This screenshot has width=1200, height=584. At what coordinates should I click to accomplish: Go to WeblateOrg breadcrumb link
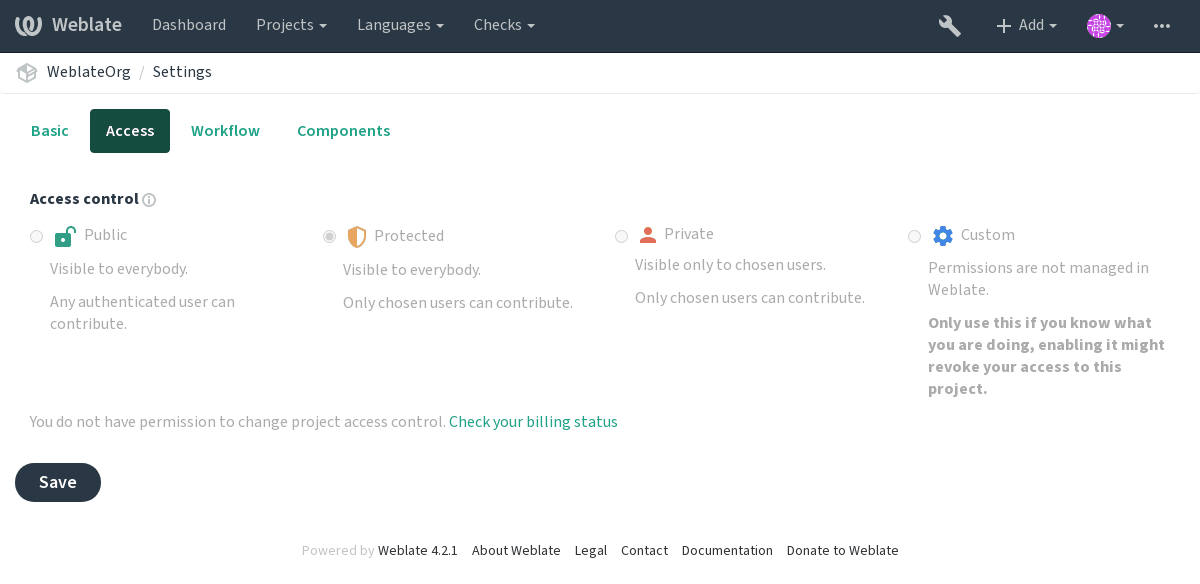89,72
